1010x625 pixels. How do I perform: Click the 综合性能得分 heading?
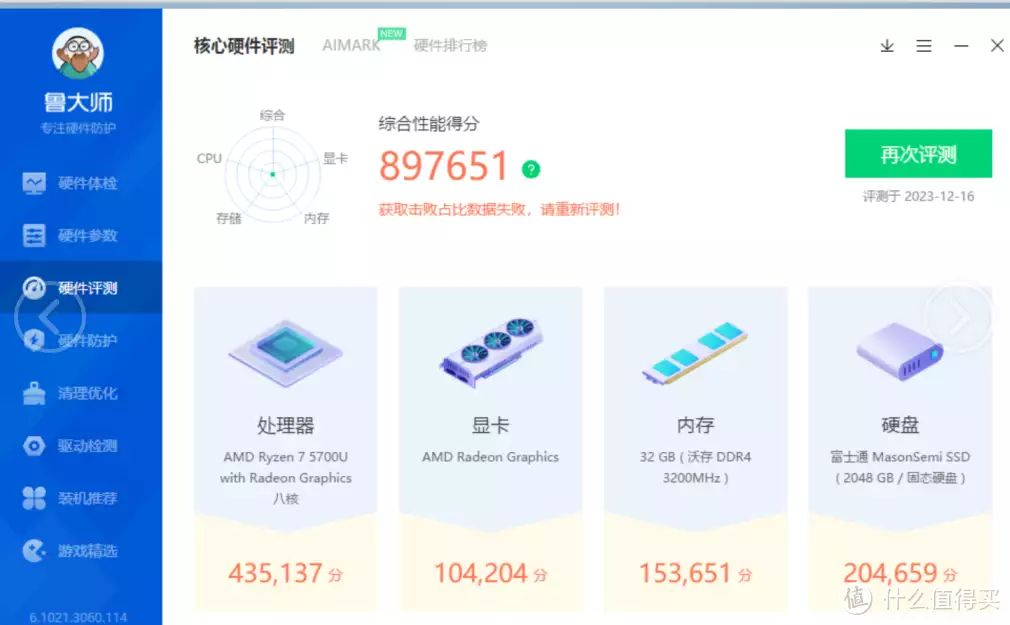click(429, 124)
